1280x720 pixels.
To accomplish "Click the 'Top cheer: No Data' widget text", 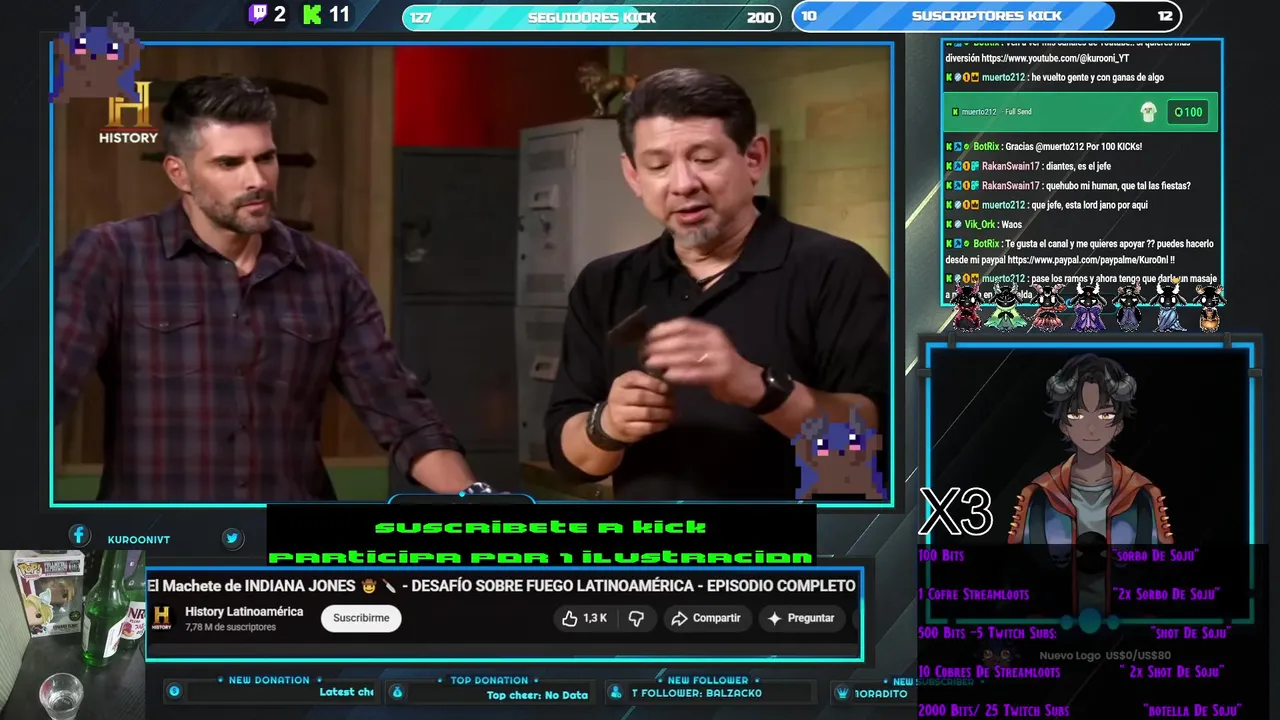I will click(537, 695).
